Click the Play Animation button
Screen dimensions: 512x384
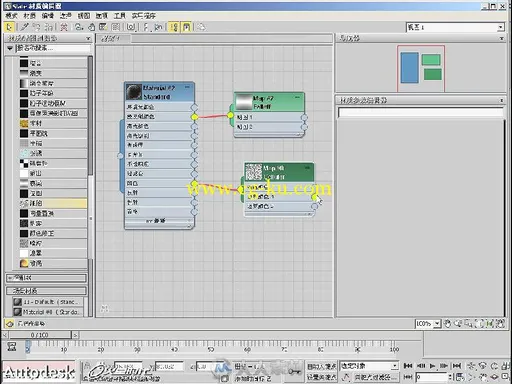[433, 366]
